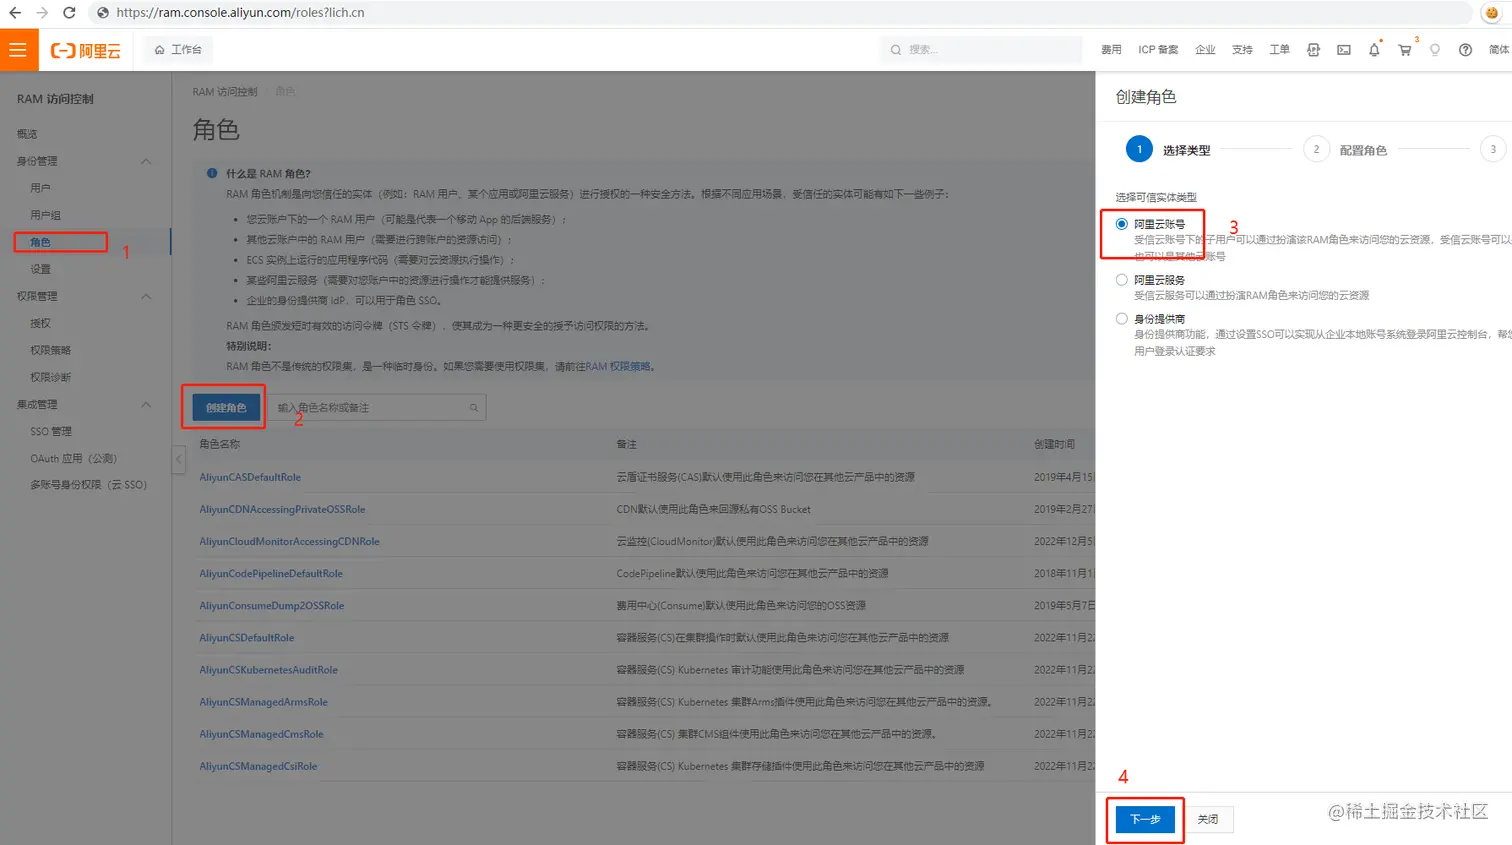Reload the page with refresh icon
Viewport: 1512px width, 845px height.
(x=69, y=13)
